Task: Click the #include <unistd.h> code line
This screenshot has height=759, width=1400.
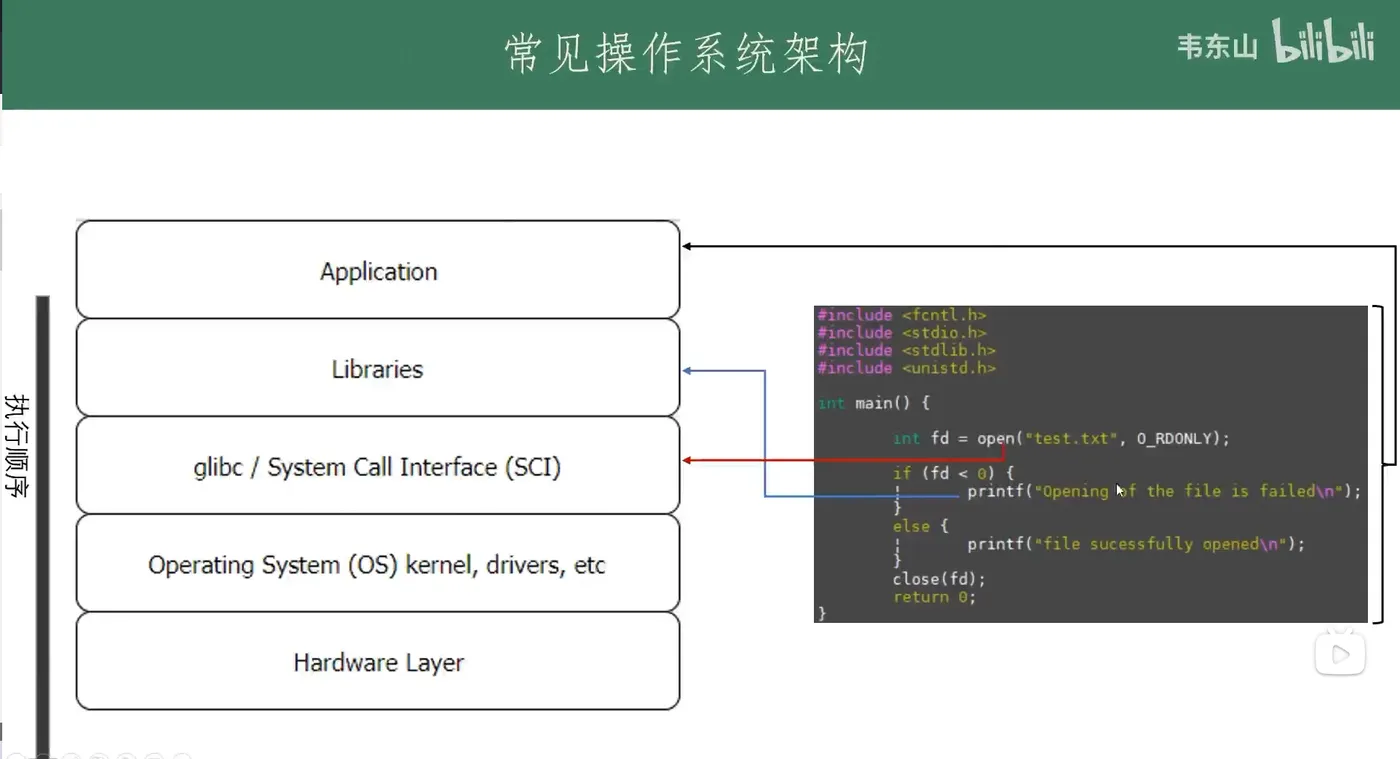Action: [x=906, y=368]
